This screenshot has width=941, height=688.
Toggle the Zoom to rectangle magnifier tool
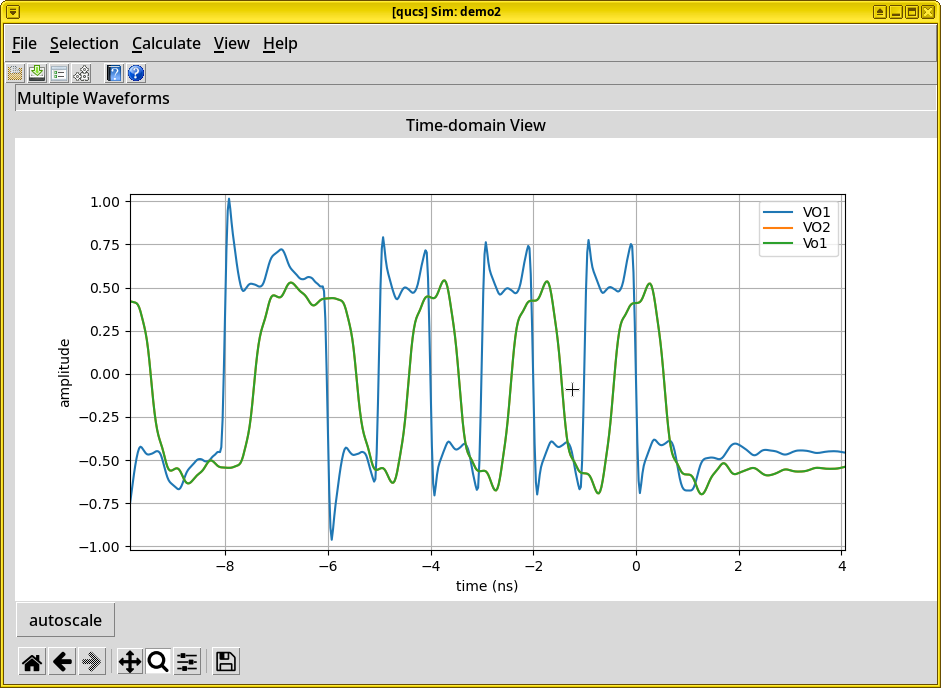pyautogui.click(x=158, y=661)
